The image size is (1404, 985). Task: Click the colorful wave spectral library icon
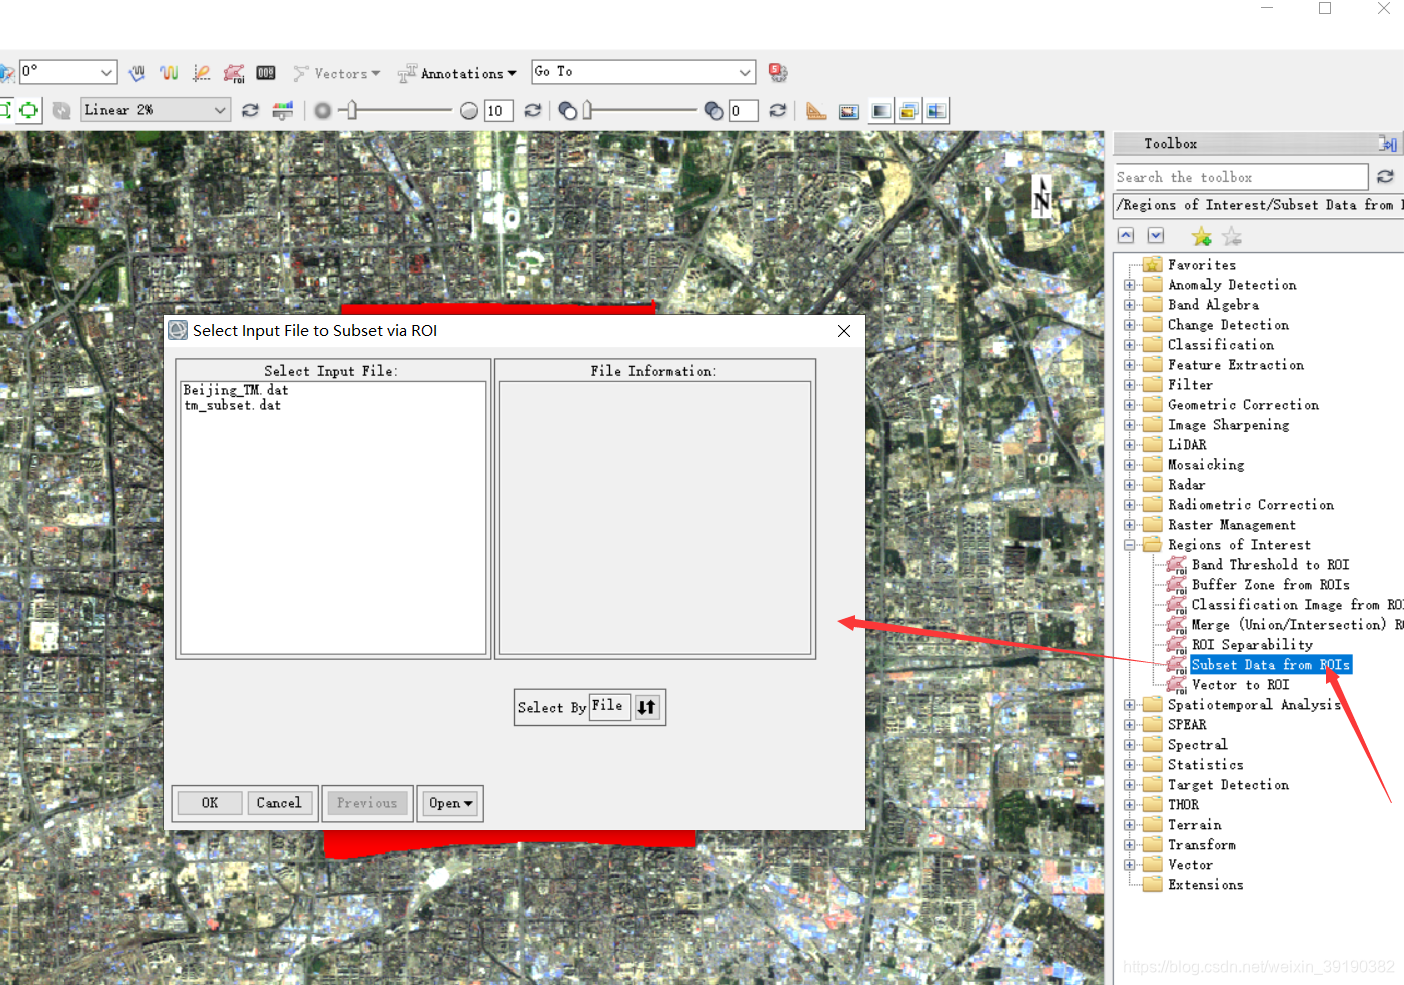click(169, 73)
